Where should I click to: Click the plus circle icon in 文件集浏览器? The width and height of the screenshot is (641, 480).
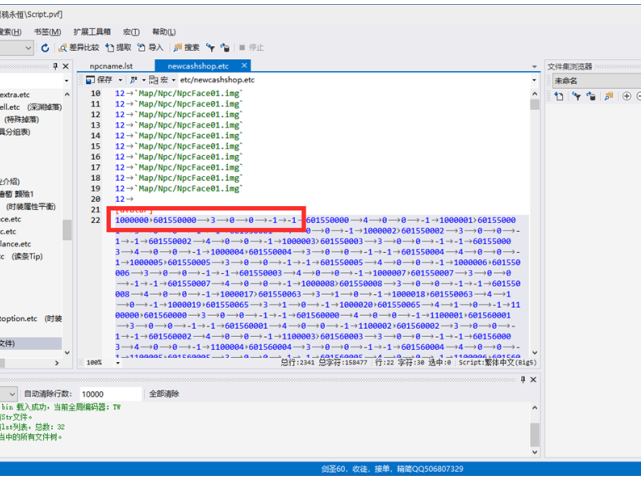[x=626, y=97]
